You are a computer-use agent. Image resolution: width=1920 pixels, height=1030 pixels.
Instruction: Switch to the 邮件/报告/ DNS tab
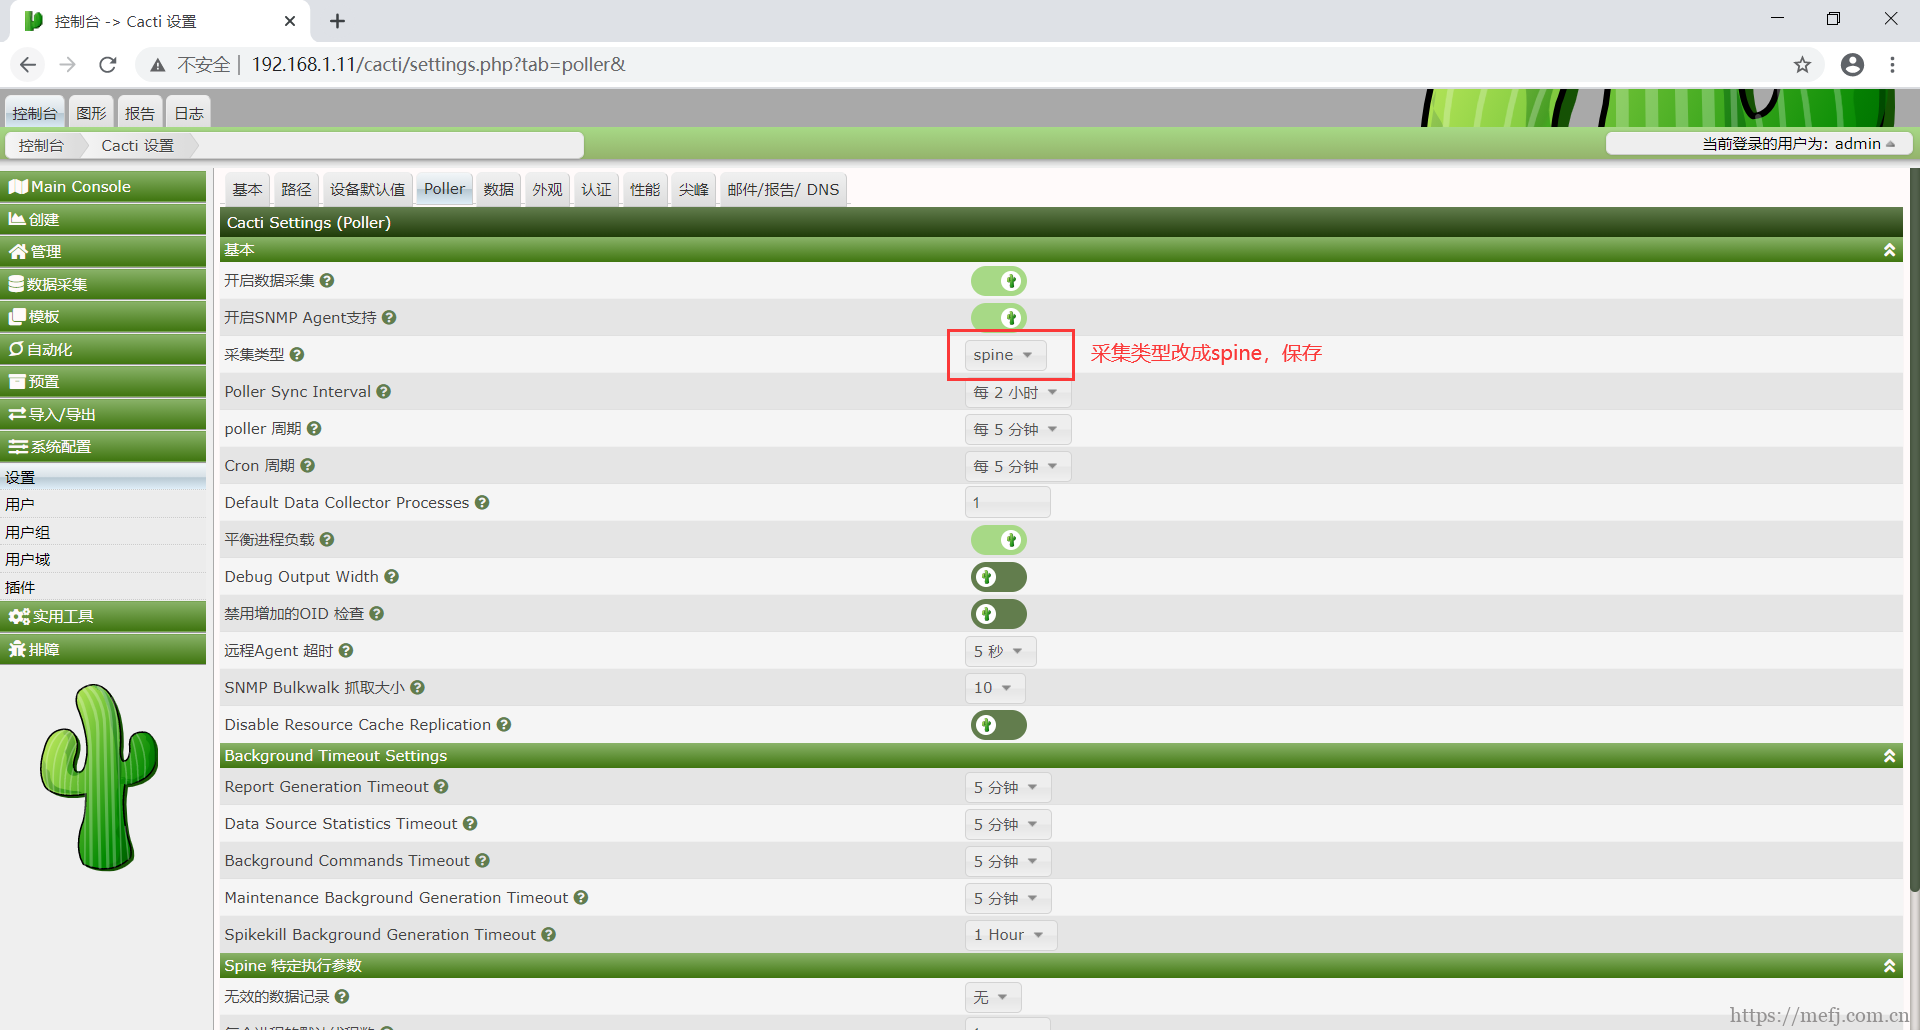[783, 189]
